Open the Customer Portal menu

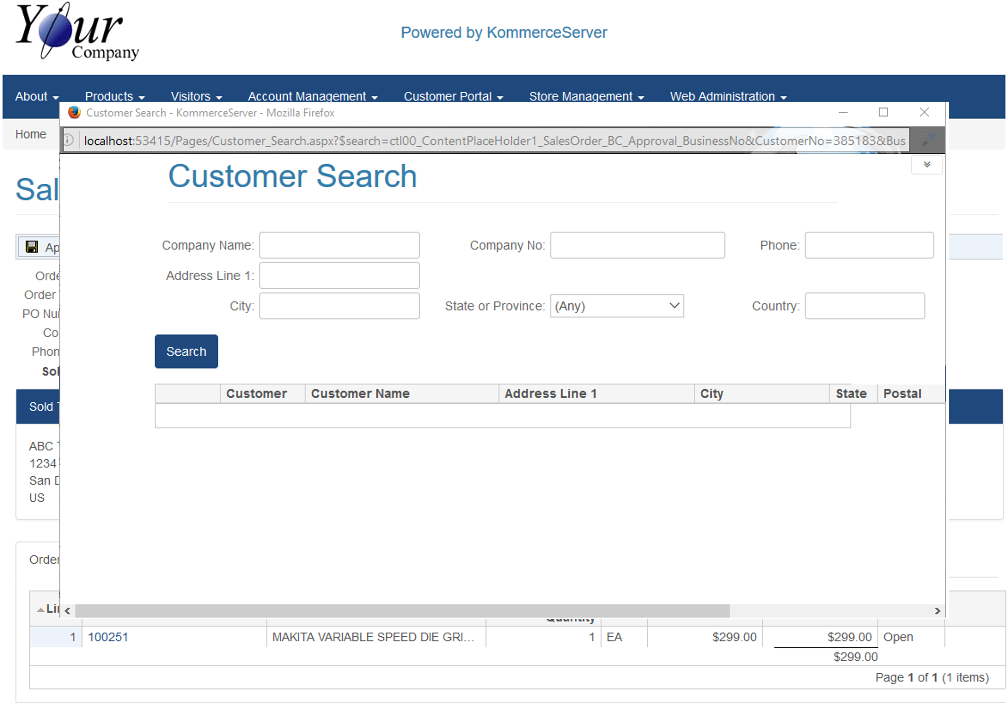[452, 97]
